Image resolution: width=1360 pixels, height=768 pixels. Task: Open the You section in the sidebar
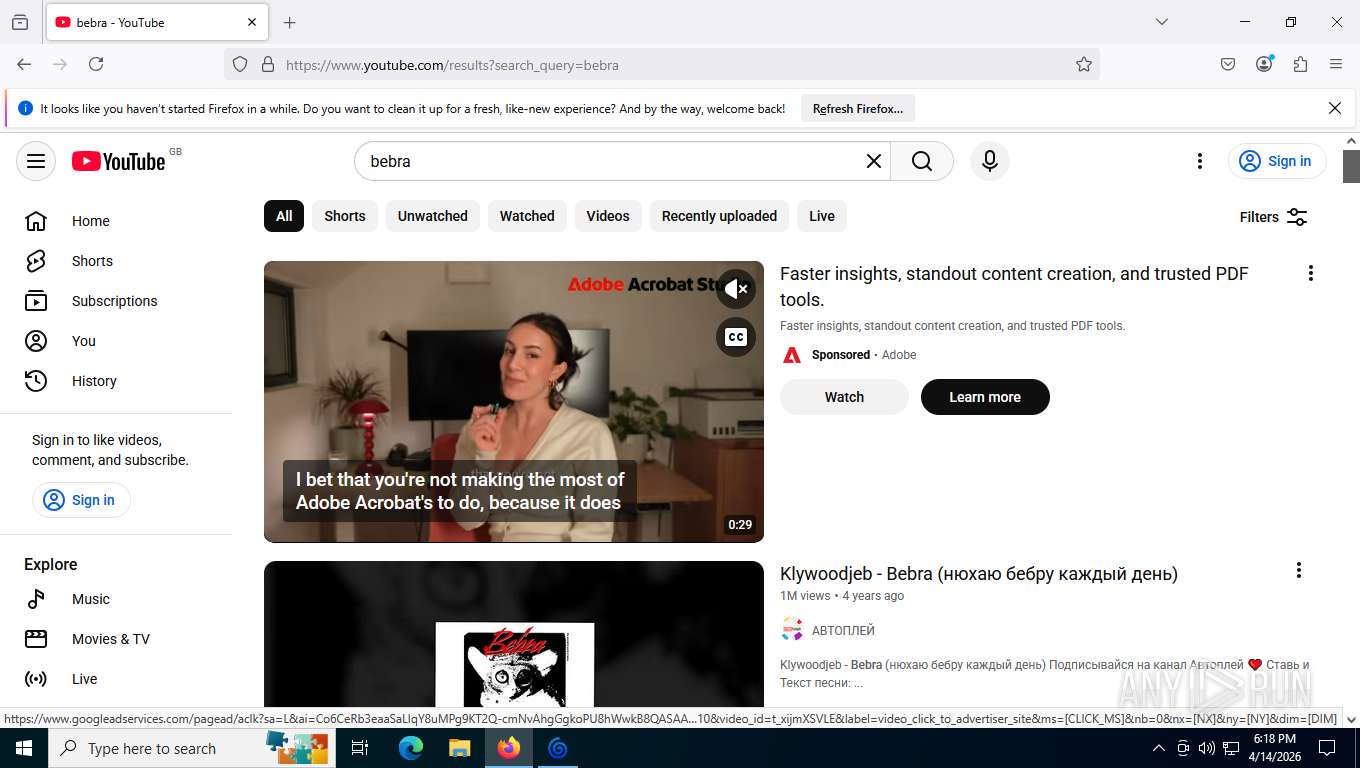(x=116, y=341)
